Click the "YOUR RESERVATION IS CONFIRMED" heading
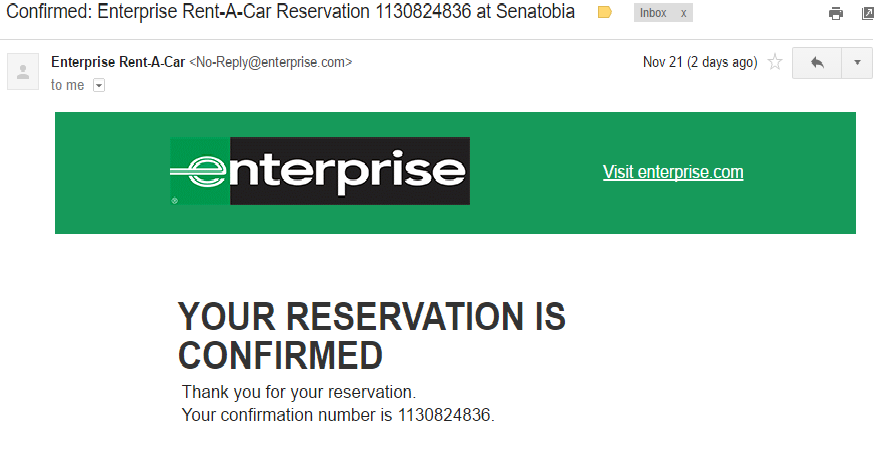This screenshot has width=896, height=470. click(371, 335)
